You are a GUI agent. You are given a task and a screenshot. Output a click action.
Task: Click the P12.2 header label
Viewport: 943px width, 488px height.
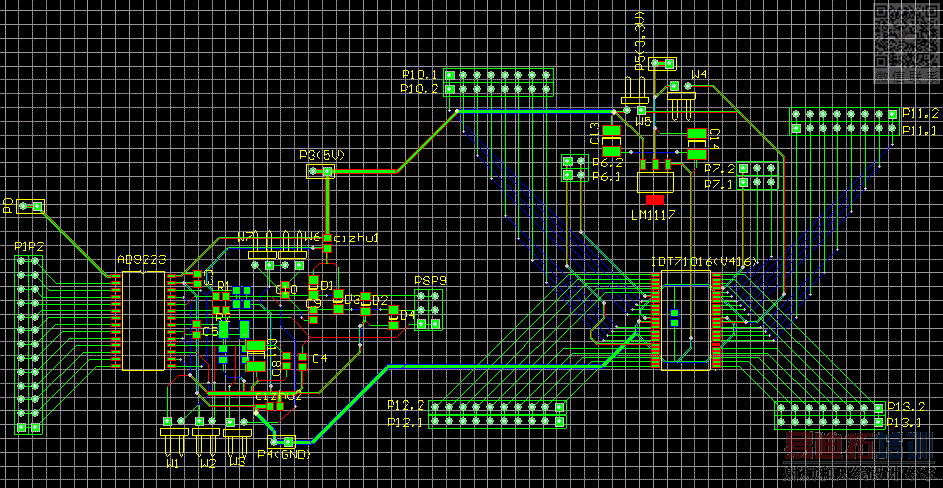406,404
